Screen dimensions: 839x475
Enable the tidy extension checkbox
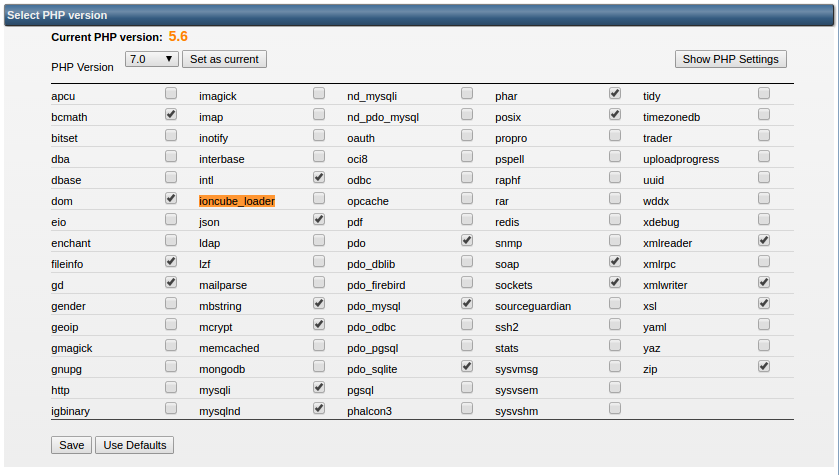pyautogui.click(x=764, y=94)
